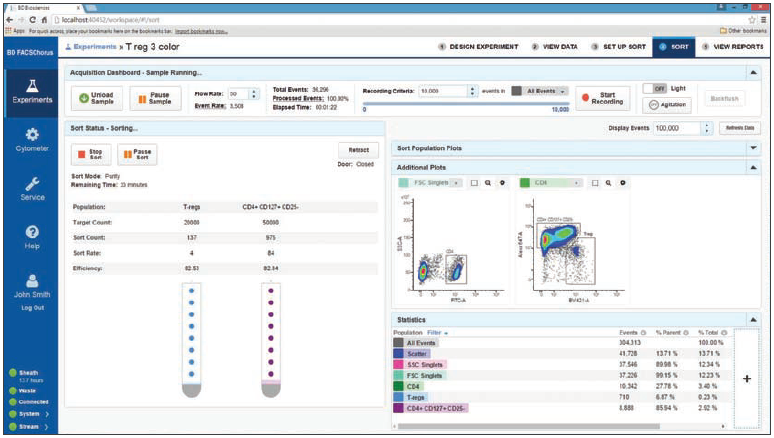Viewport: 774px width, 438px height.
Task: Click the John Smith user icon
Action: tap(32, 281)
